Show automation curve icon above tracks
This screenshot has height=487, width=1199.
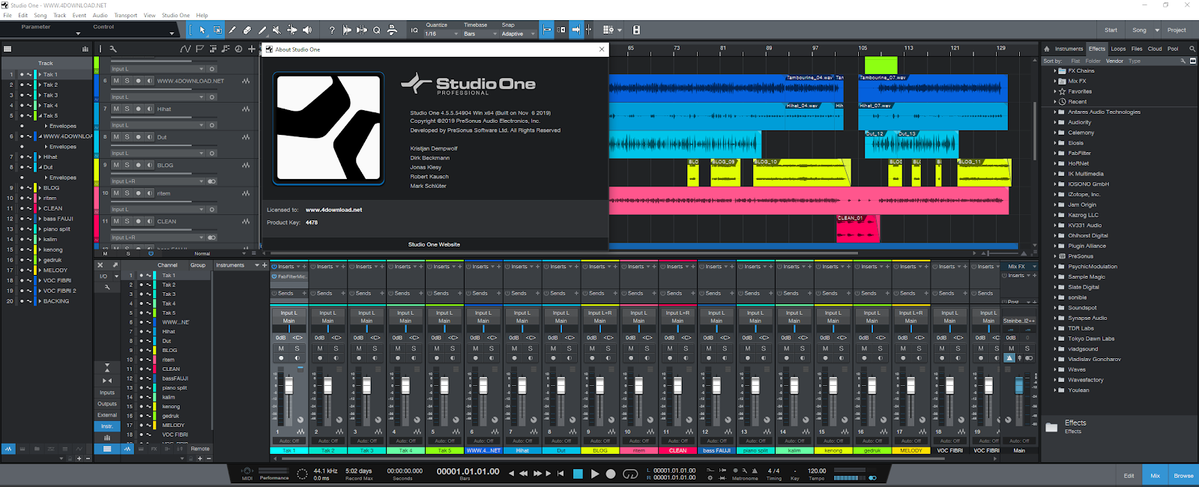185,49
